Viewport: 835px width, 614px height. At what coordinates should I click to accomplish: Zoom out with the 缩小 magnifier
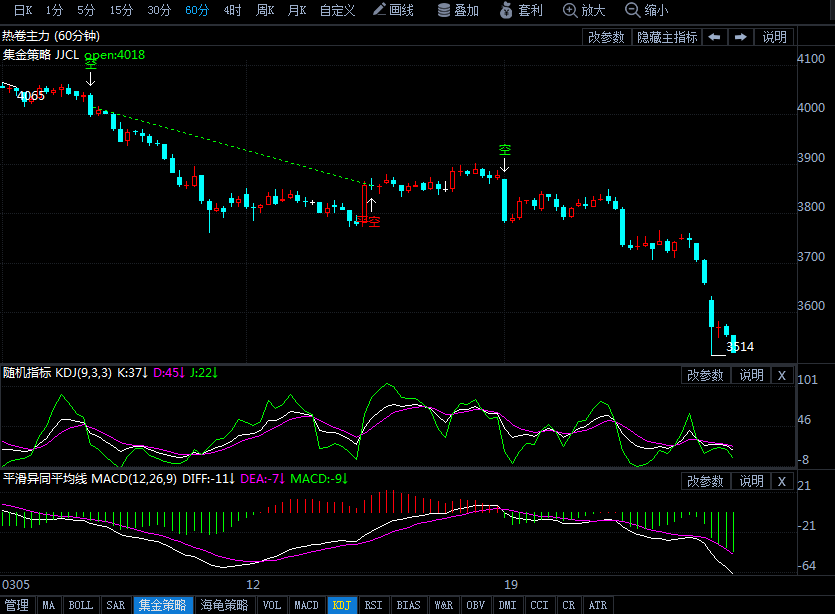point(646,10)
